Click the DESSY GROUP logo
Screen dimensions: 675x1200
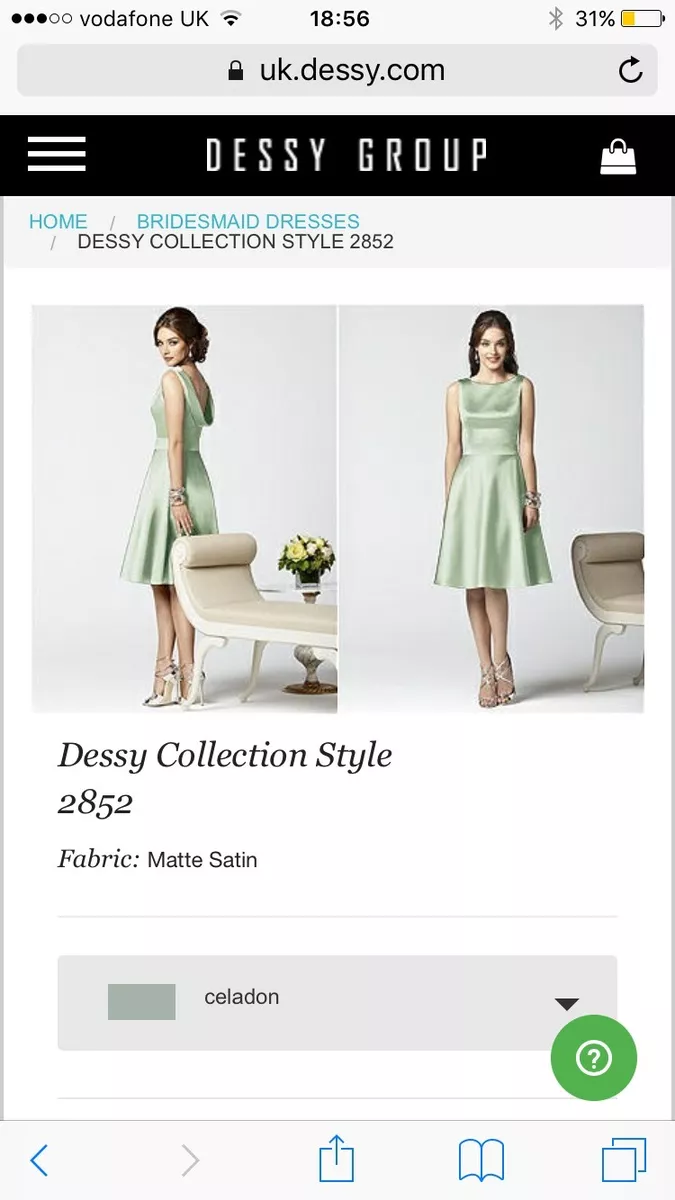coord(347,156)
